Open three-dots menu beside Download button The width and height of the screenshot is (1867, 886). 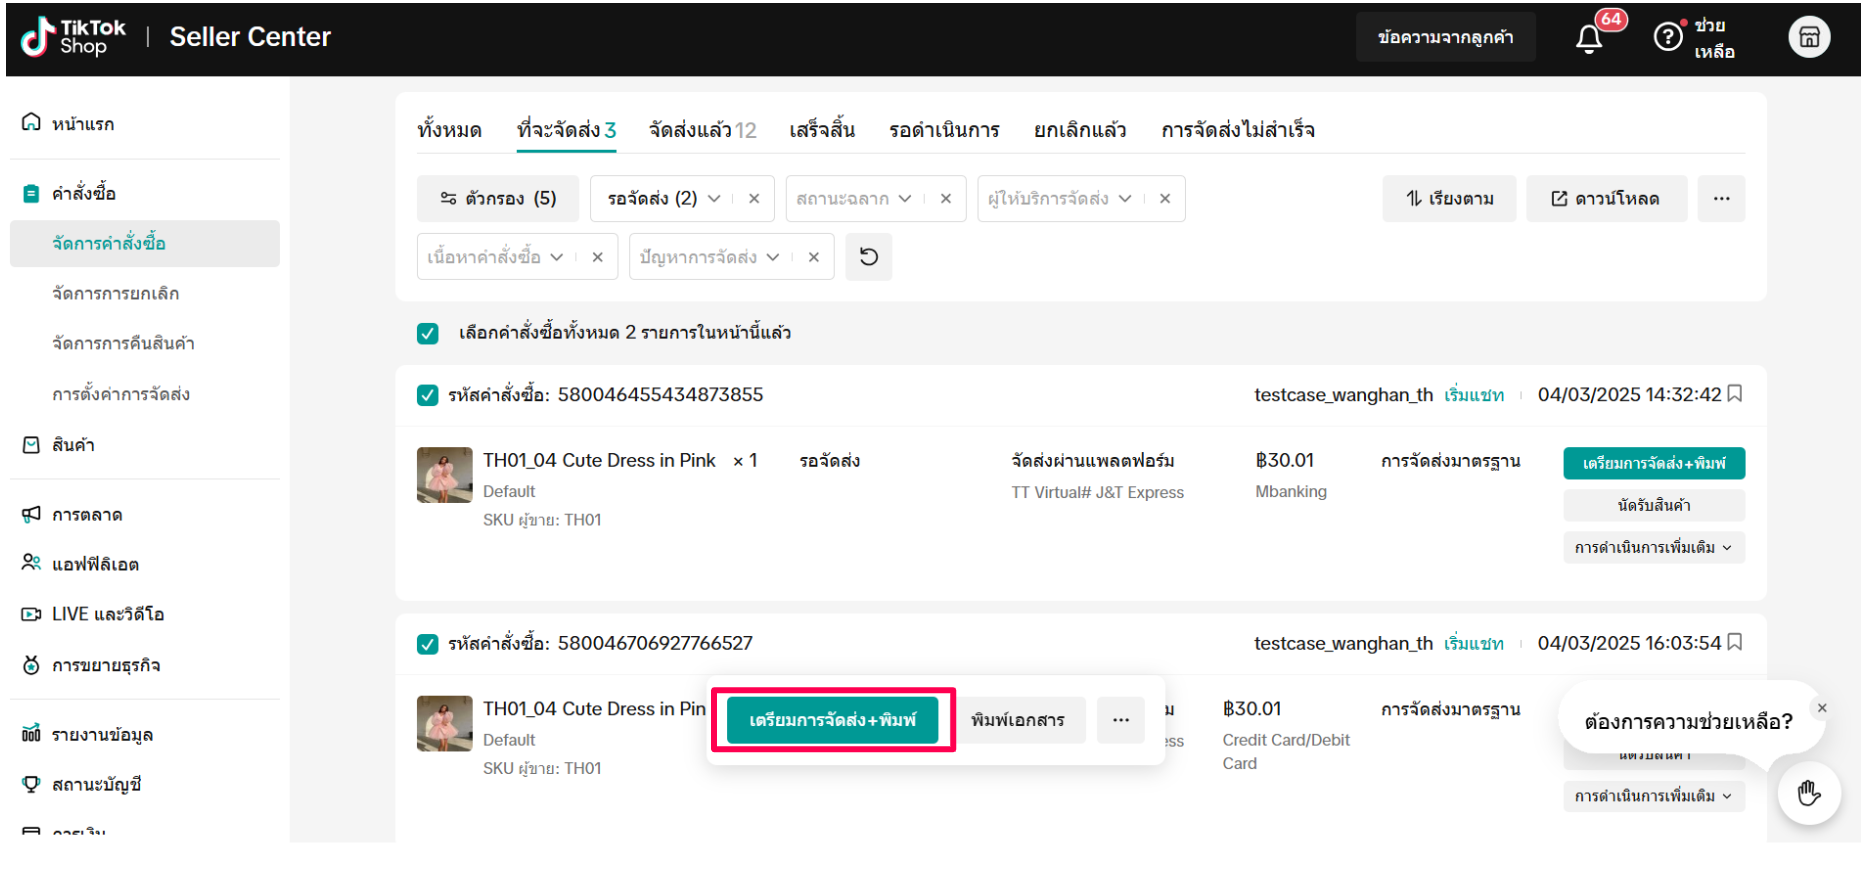click(x=1720, y=199)
